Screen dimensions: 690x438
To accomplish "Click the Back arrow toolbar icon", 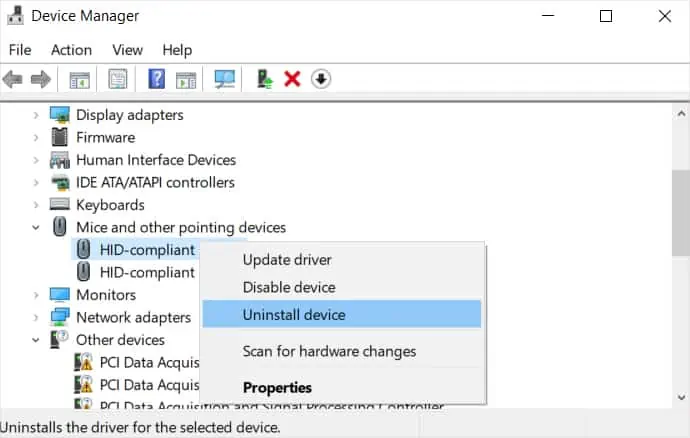I will pos(12,80).
